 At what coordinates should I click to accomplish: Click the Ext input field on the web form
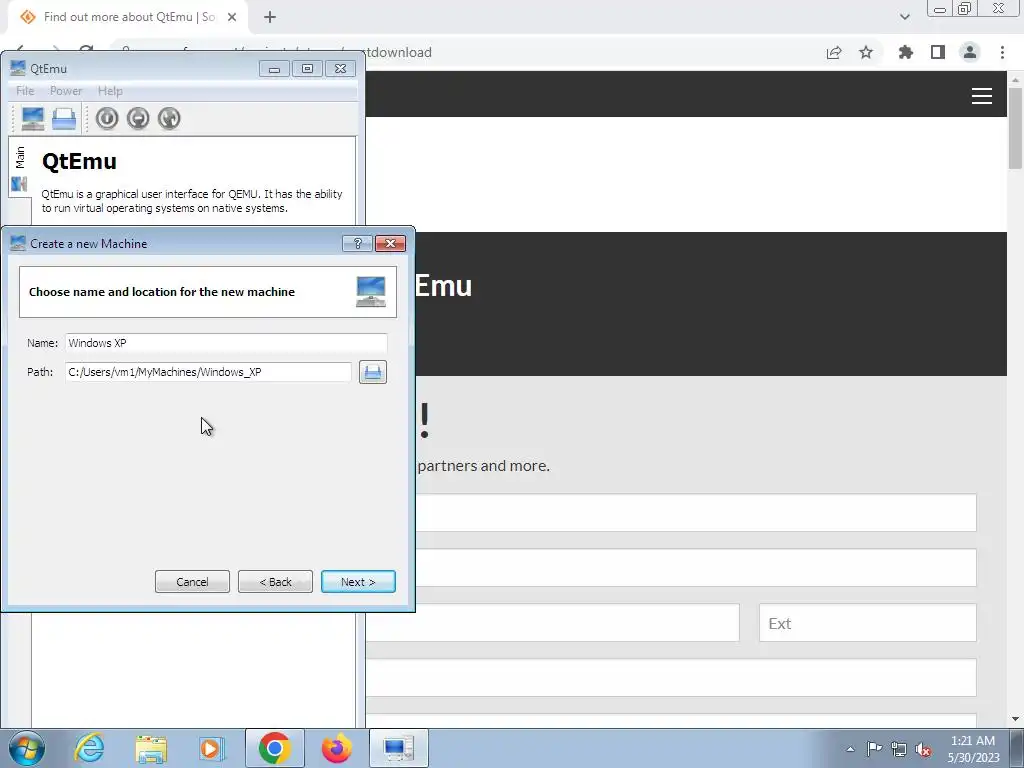tap(867, 623)
